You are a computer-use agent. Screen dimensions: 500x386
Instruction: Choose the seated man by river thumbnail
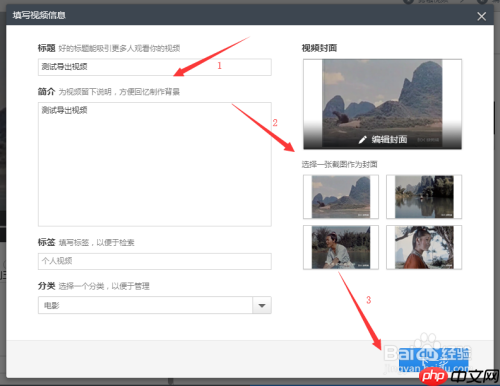pyautogui.click(x=341, y=247)
